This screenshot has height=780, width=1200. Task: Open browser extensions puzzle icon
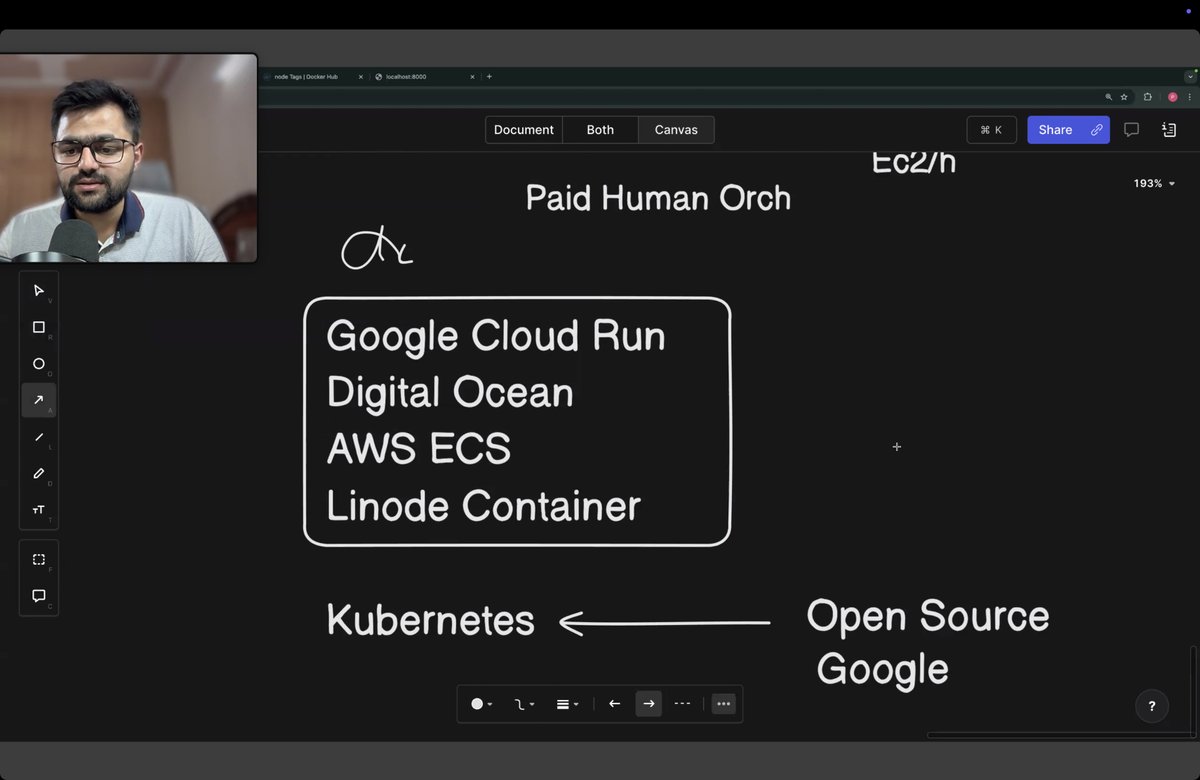tap(1148, 97)
